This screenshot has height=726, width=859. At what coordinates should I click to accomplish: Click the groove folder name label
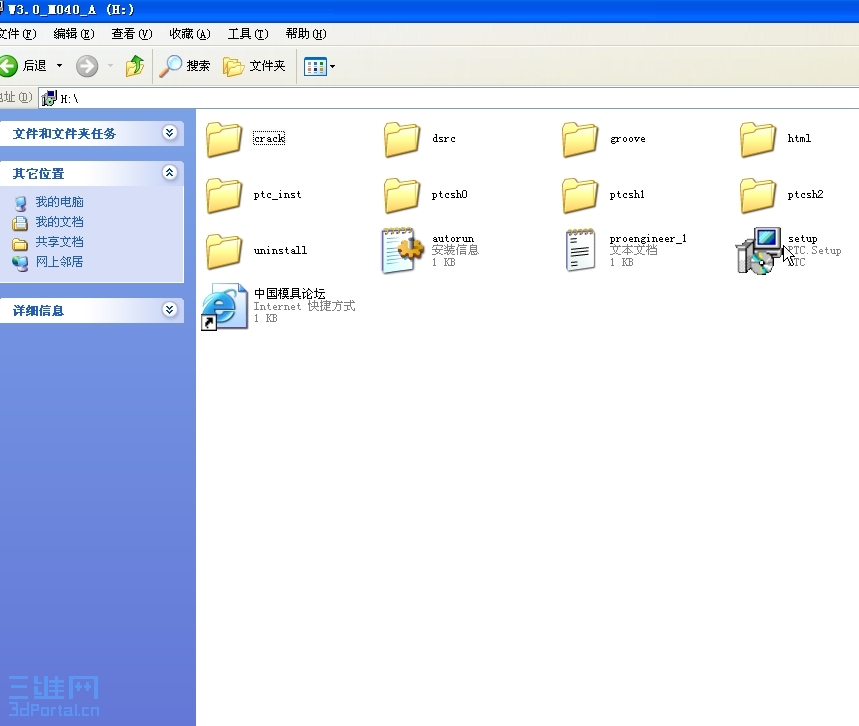point(628,139)
